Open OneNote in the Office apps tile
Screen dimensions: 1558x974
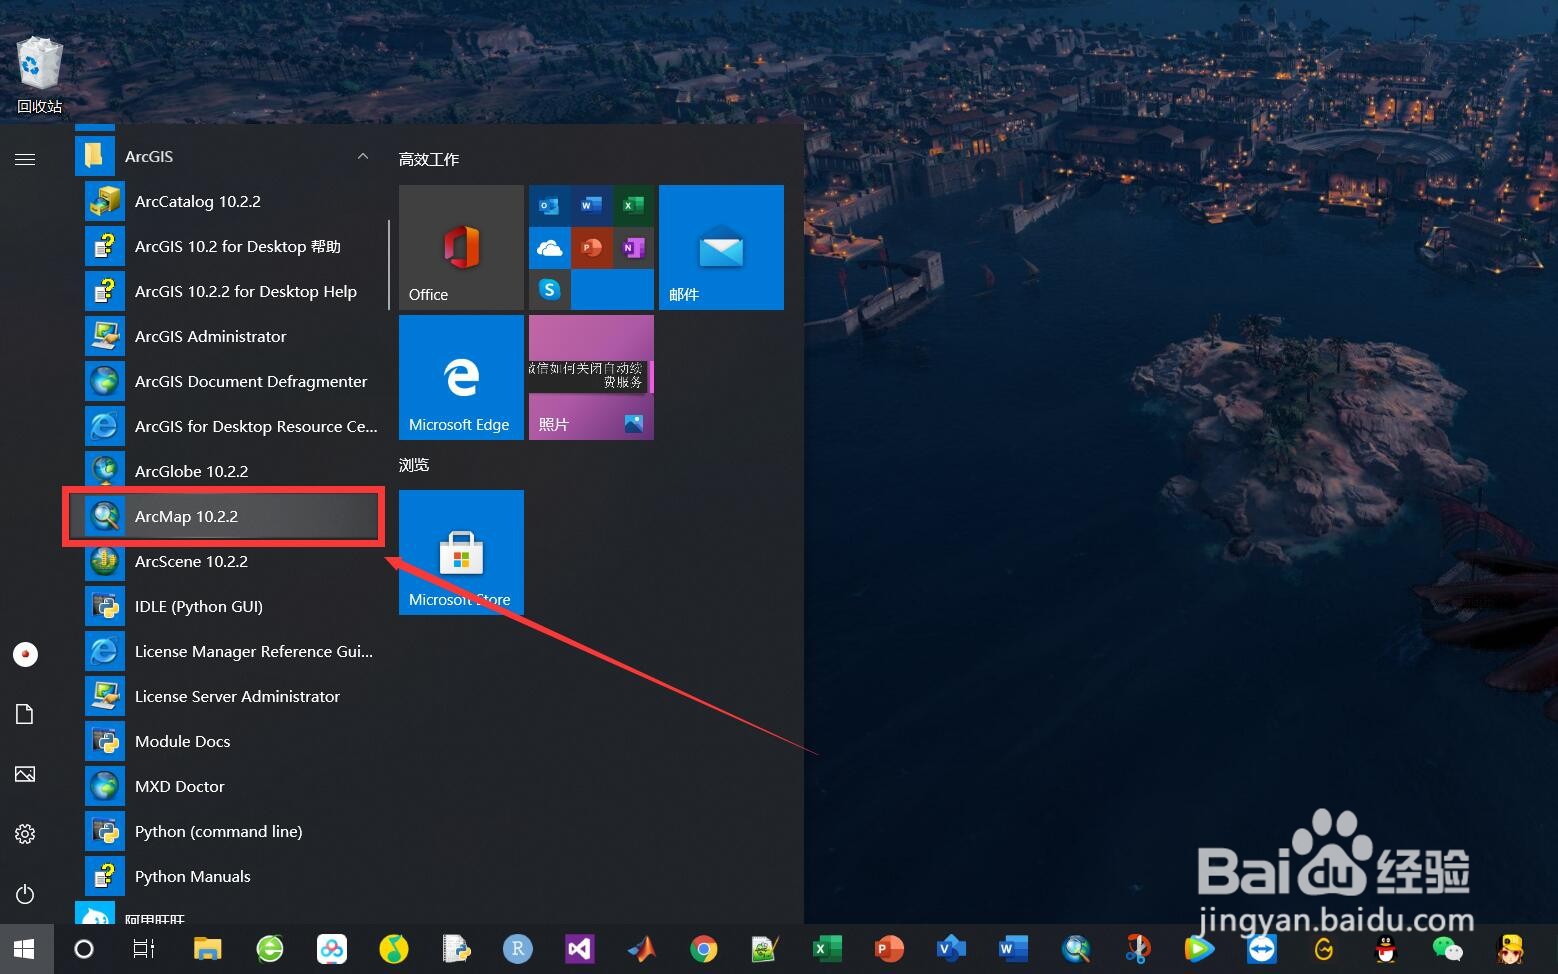point(633,247)
